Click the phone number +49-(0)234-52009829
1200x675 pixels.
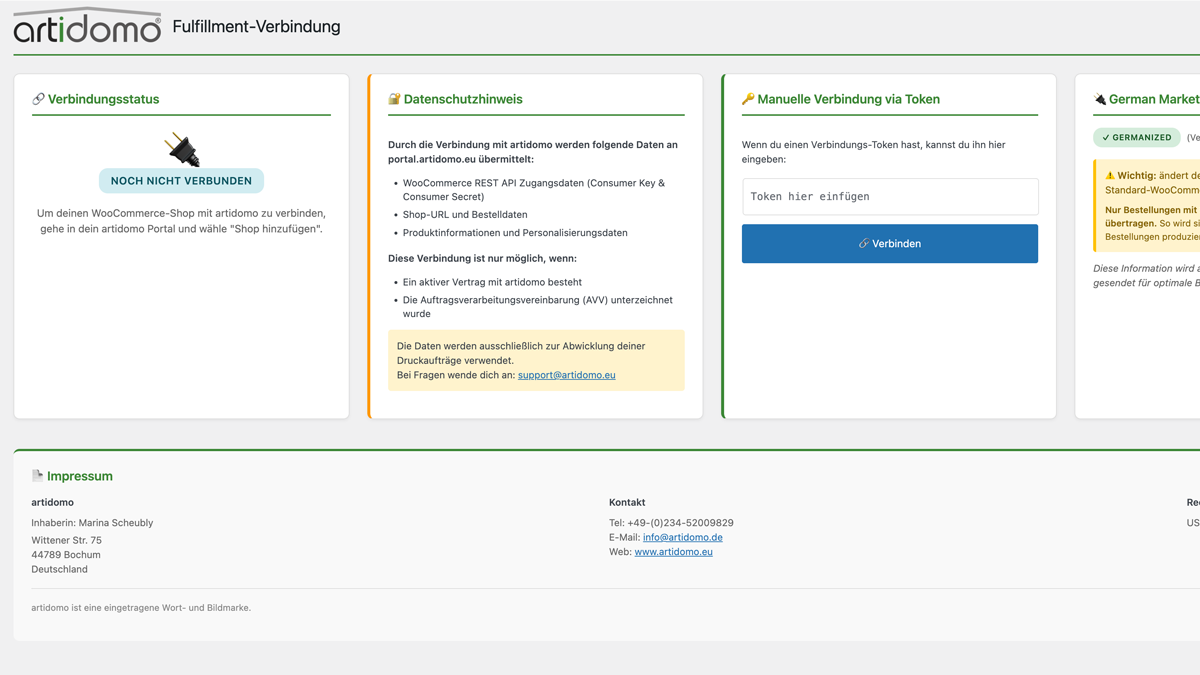point(680,523)
